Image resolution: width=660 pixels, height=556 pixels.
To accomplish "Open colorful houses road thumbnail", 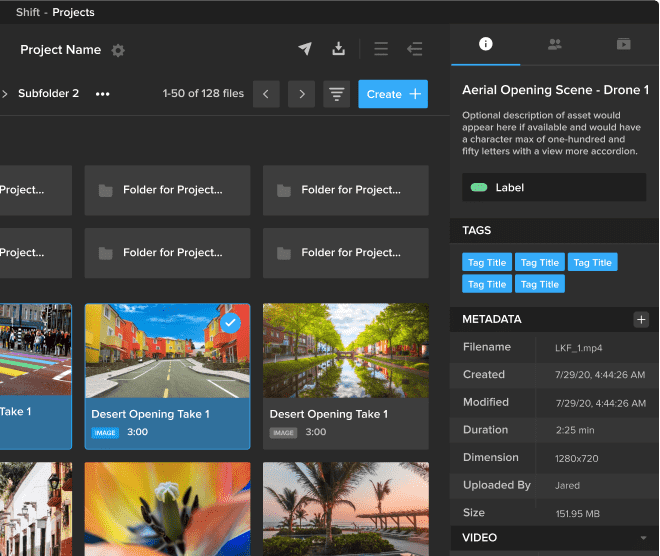I will (x=168, y=351).
